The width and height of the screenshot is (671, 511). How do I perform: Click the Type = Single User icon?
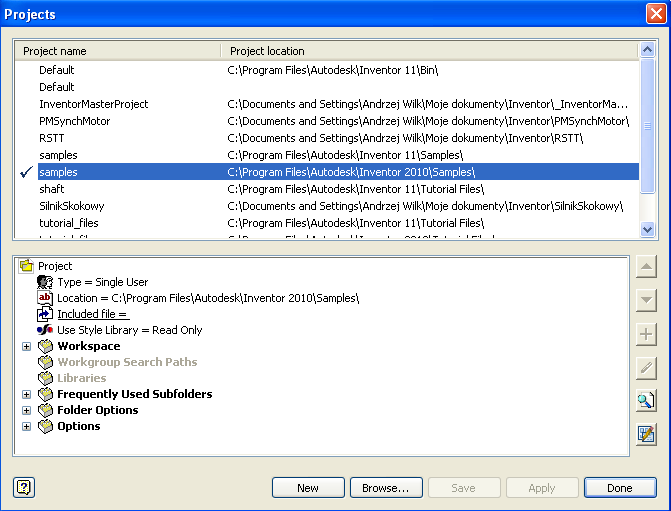(x=45, y=282)
